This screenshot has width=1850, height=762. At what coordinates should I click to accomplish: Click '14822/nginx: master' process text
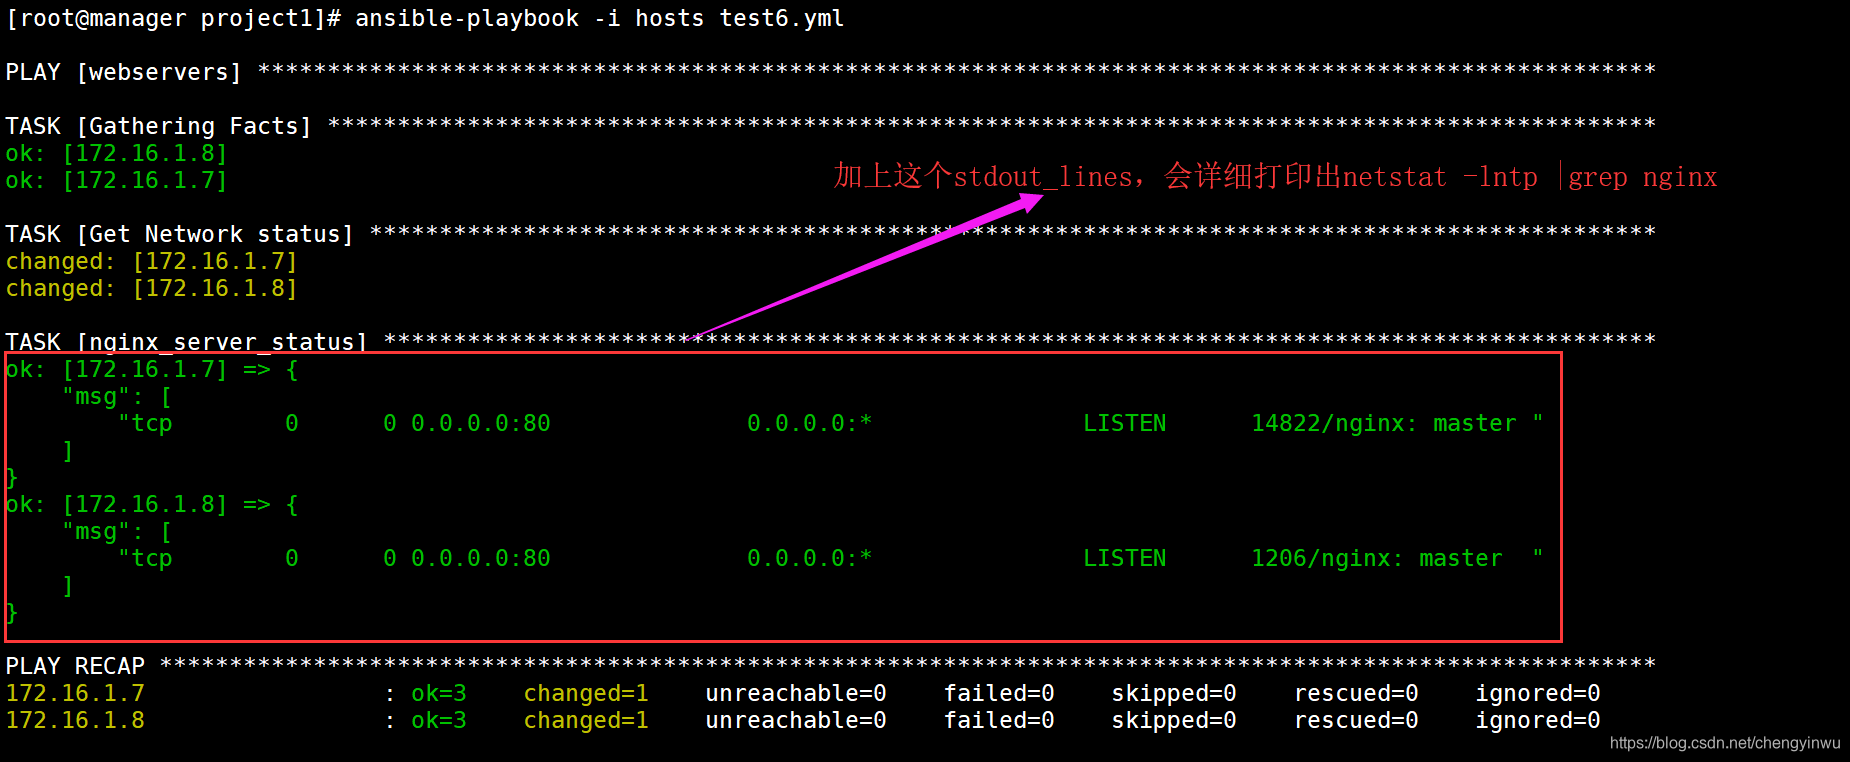1384,424
